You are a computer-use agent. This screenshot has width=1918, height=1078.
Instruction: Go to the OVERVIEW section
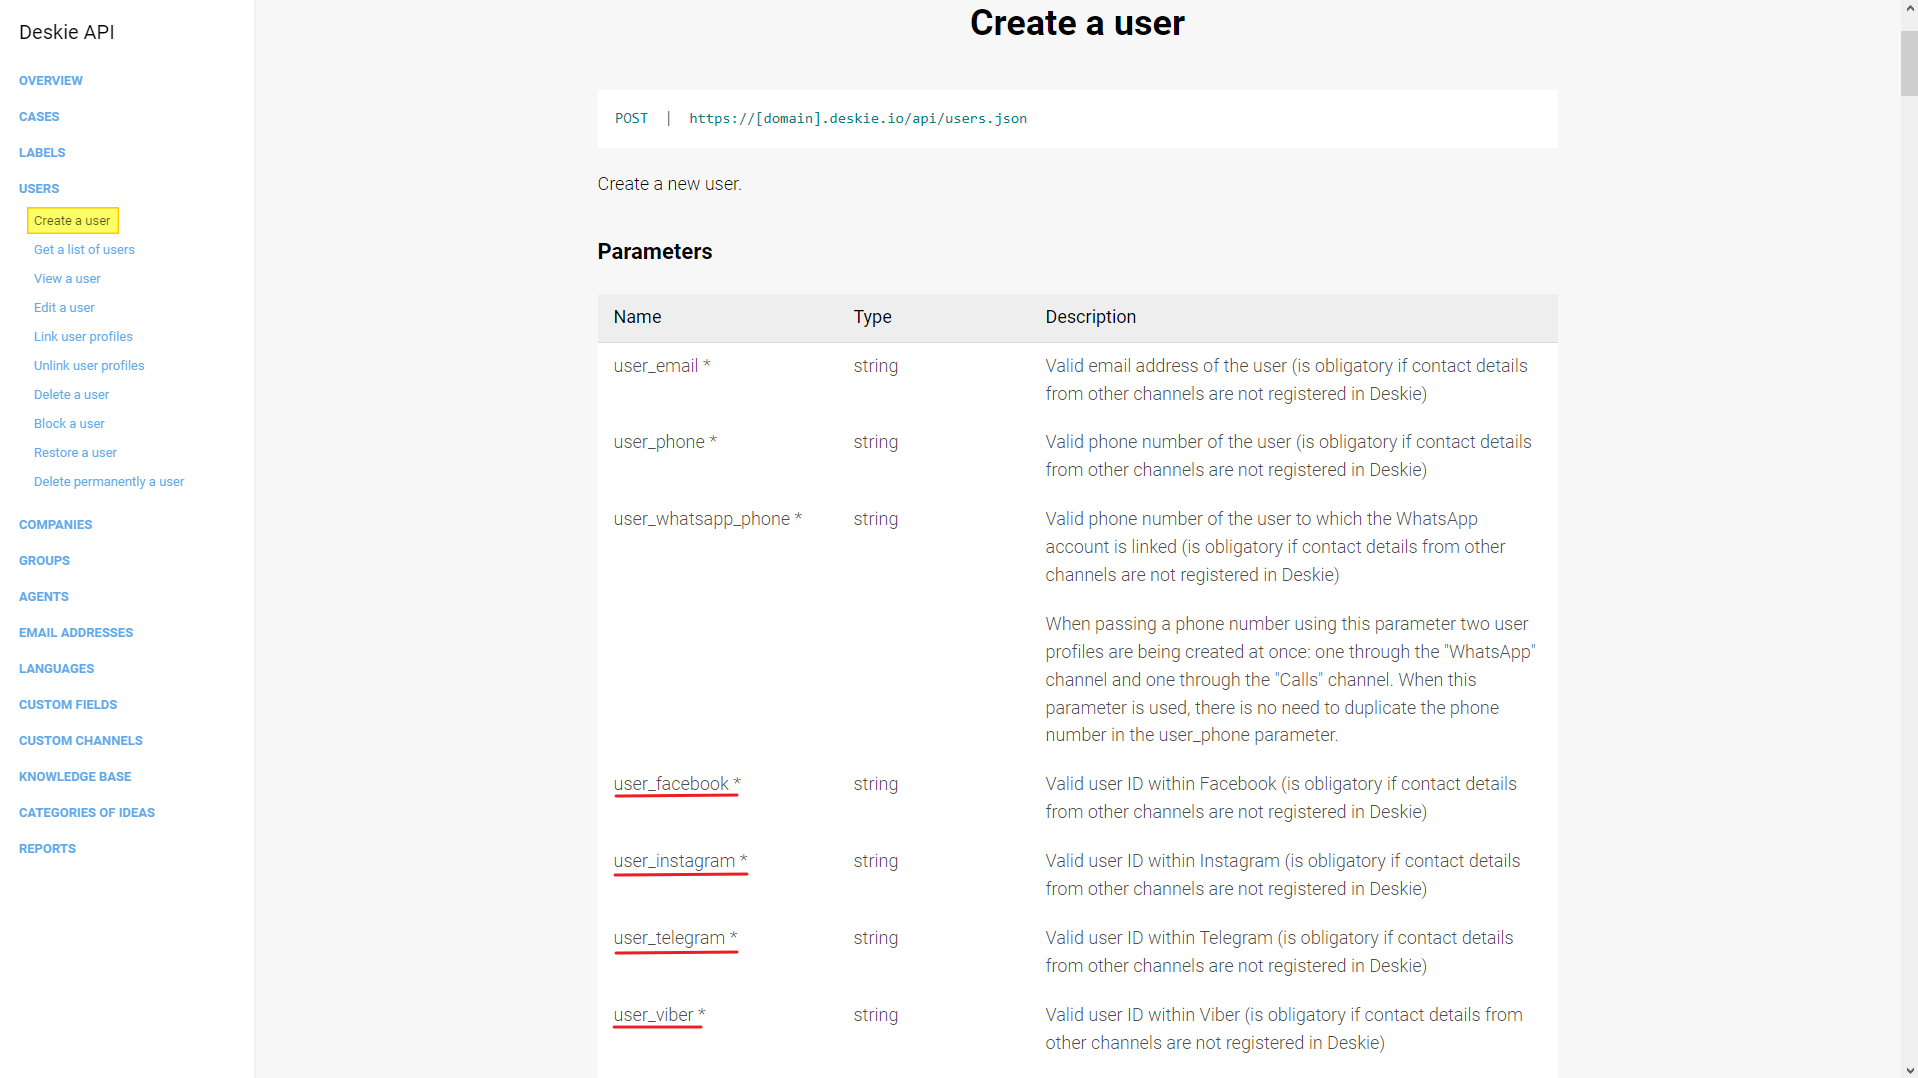click(51, 81)
